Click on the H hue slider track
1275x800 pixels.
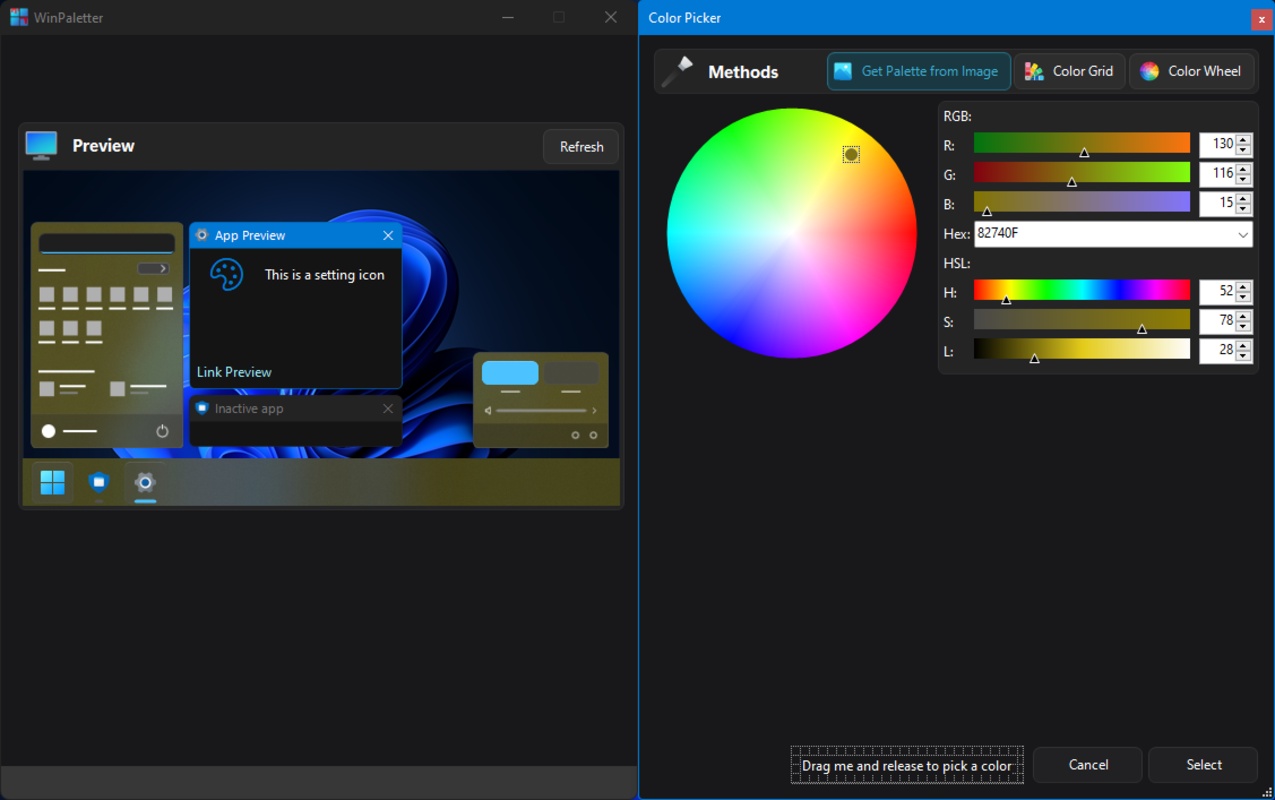point(1082,290)
